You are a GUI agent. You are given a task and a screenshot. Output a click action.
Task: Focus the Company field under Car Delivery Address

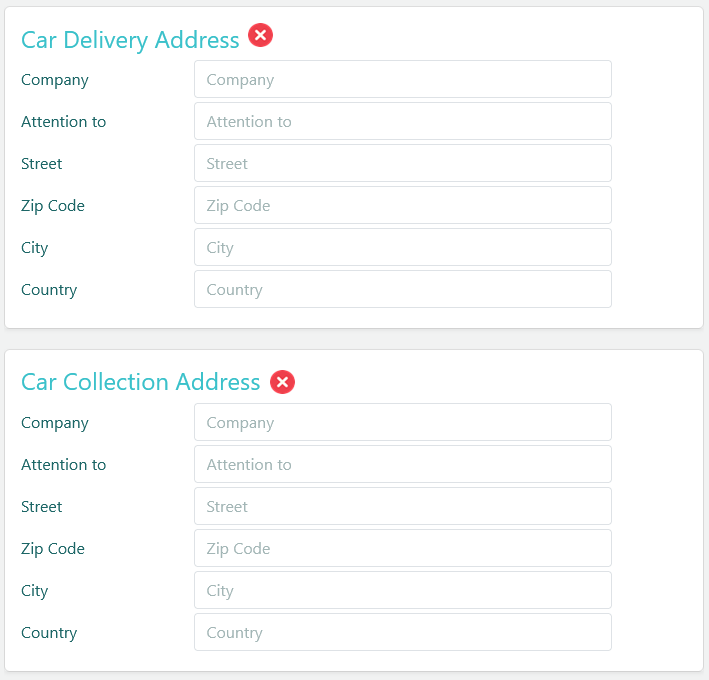click(402, 80)
